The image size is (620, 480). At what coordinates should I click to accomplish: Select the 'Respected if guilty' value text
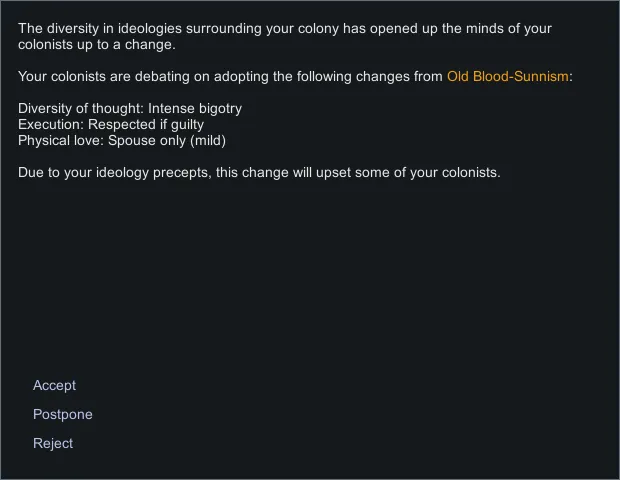point(146,124)
